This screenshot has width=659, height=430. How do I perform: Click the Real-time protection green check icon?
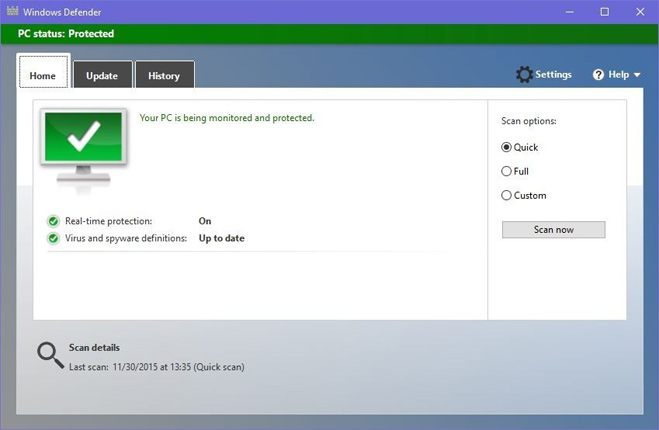[x=53, y=221]
